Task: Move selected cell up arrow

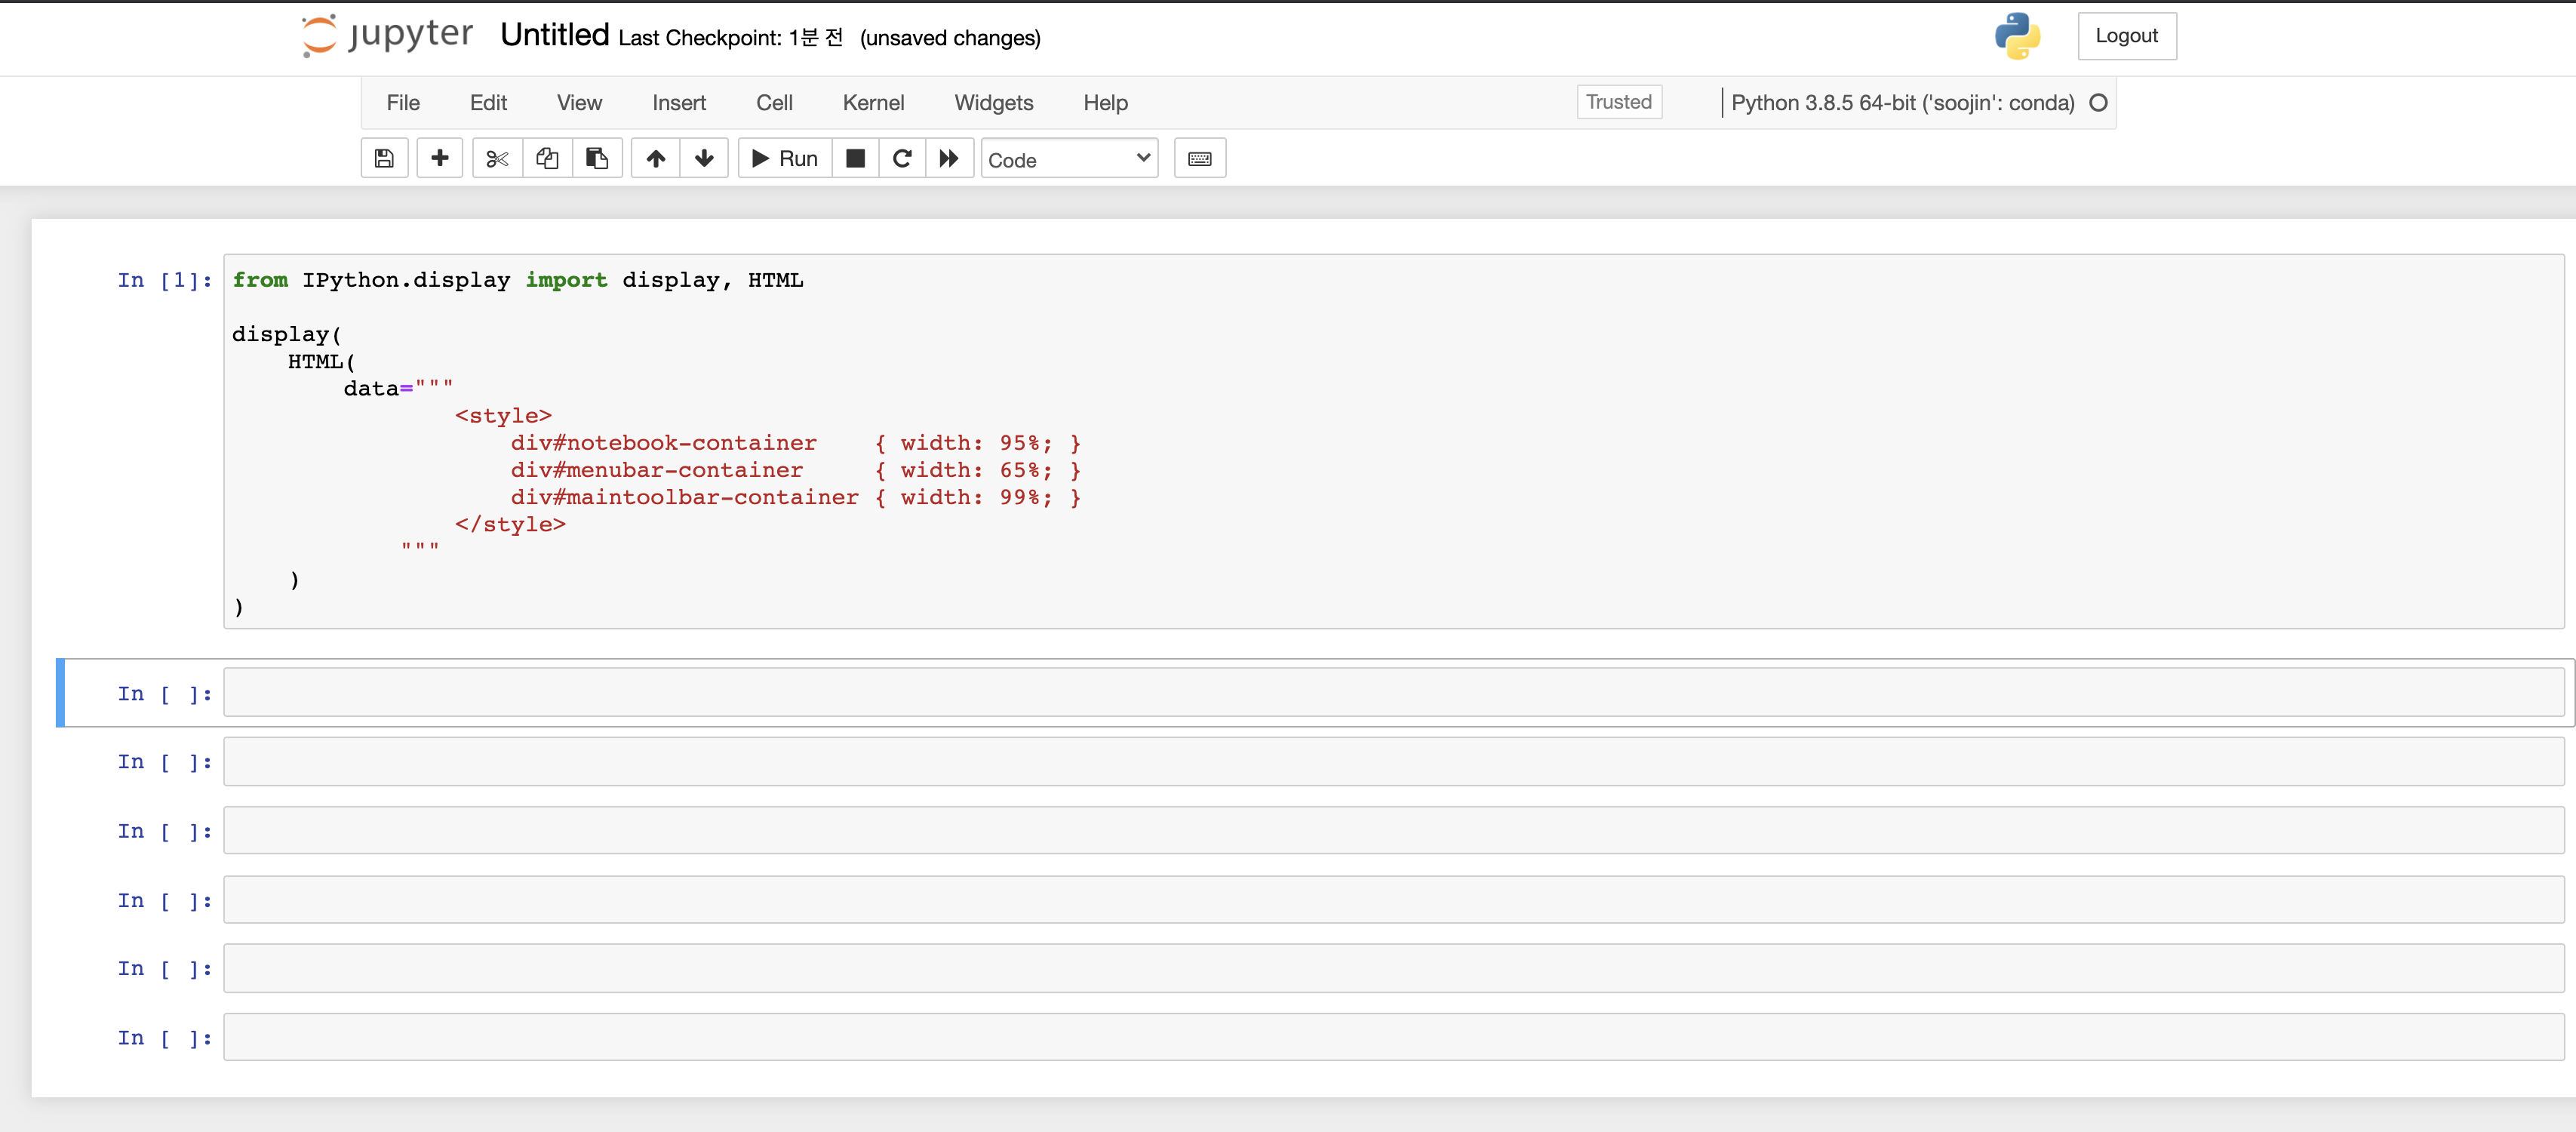Action: click(655, 158)
